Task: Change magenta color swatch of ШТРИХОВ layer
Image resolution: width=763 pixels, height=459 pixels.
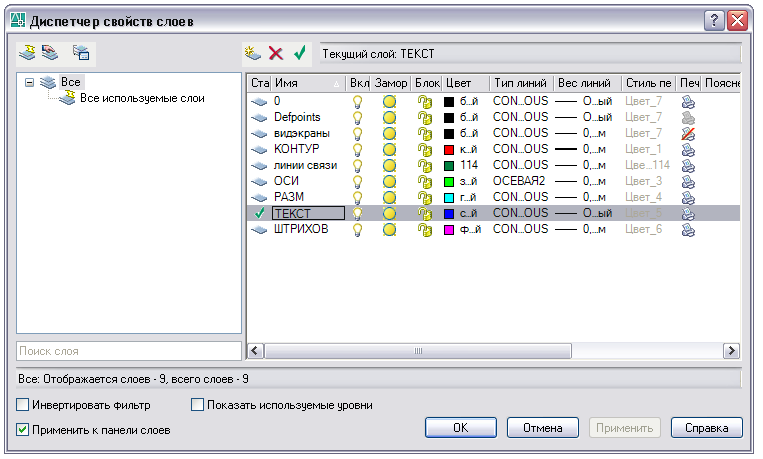Action: (x=449, y=230)
